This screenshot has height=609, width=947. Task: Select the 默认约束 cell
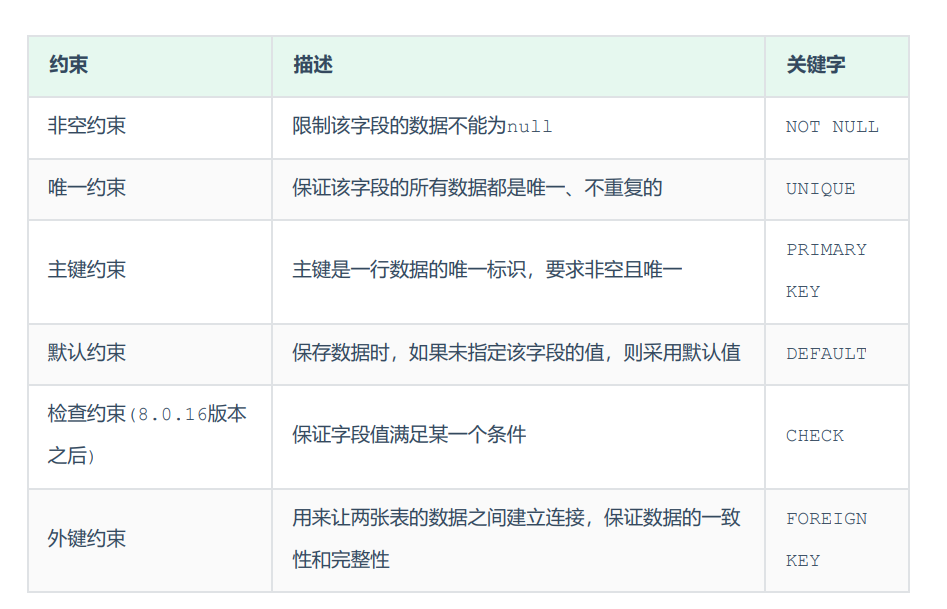click(87, 353)
